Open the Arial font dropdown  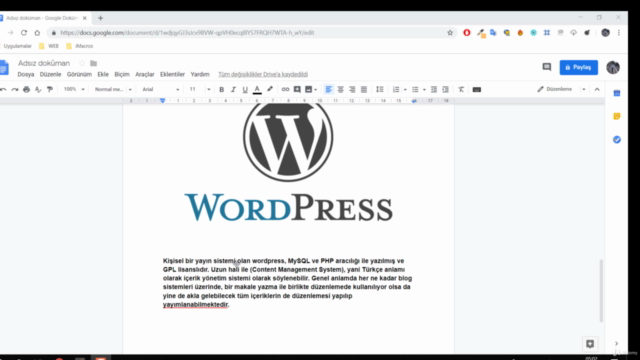pos(160,89)
